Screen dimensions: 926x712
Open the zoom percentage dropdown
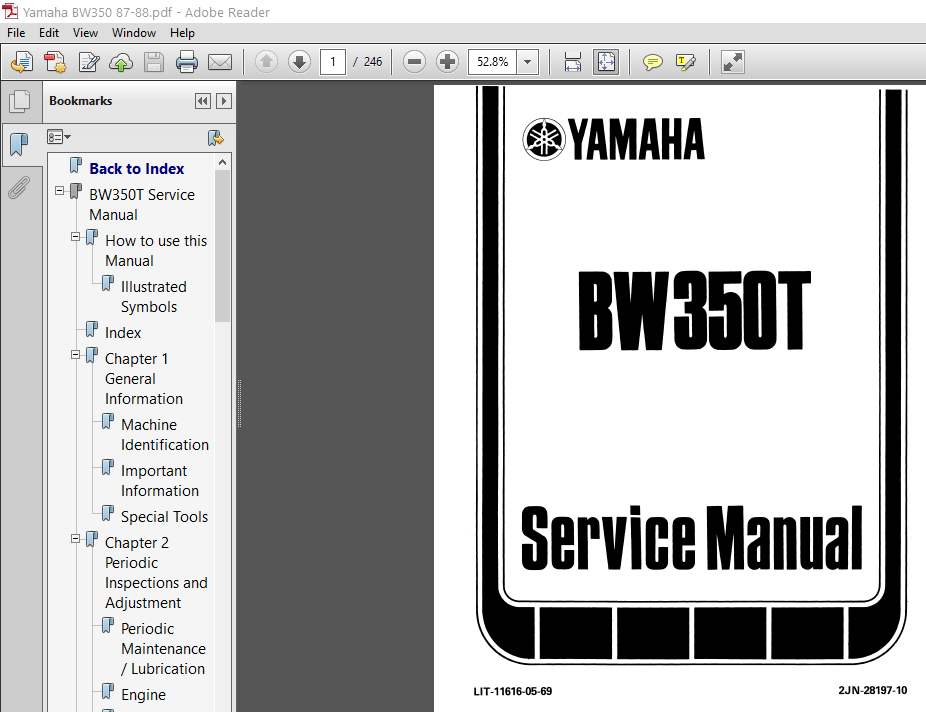[x=527, y=61]
